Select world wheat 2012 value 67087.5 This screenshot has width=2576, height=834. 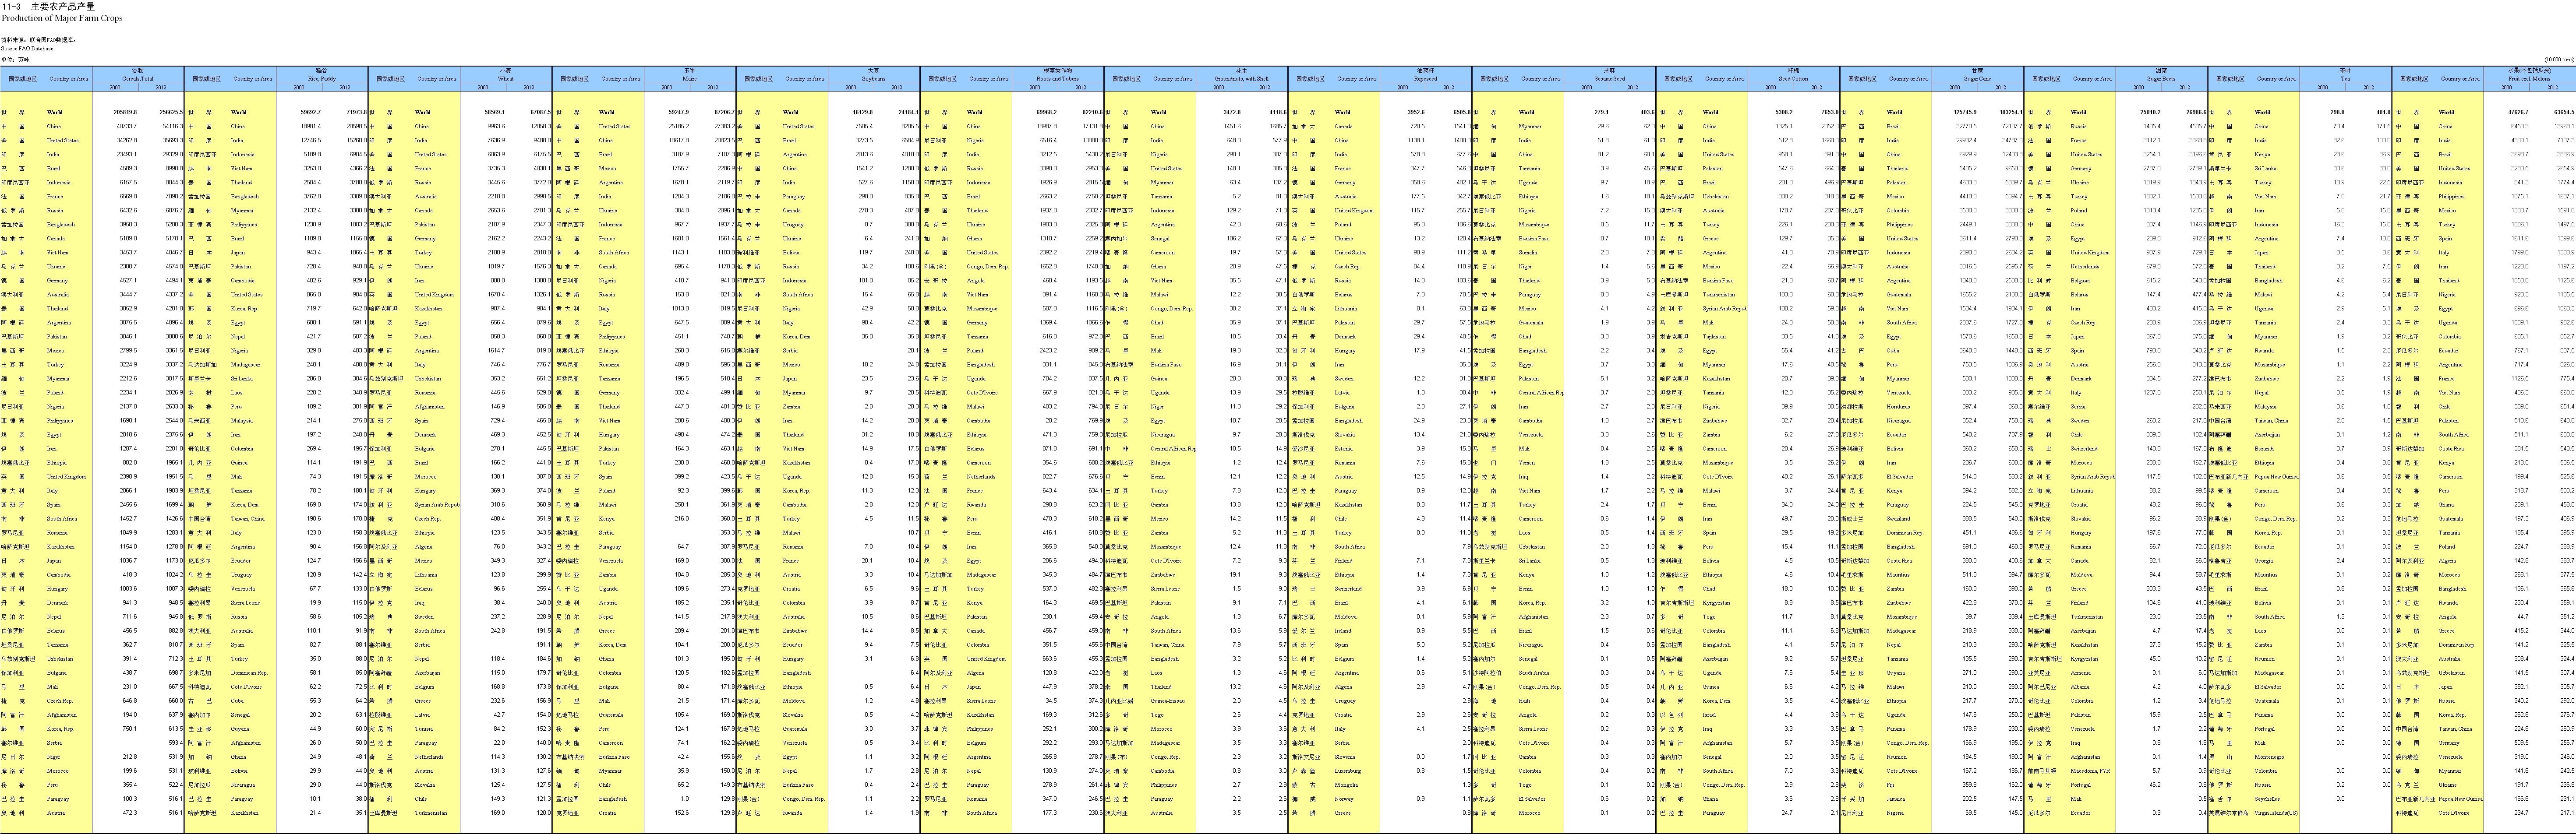(x=539, y=112)
